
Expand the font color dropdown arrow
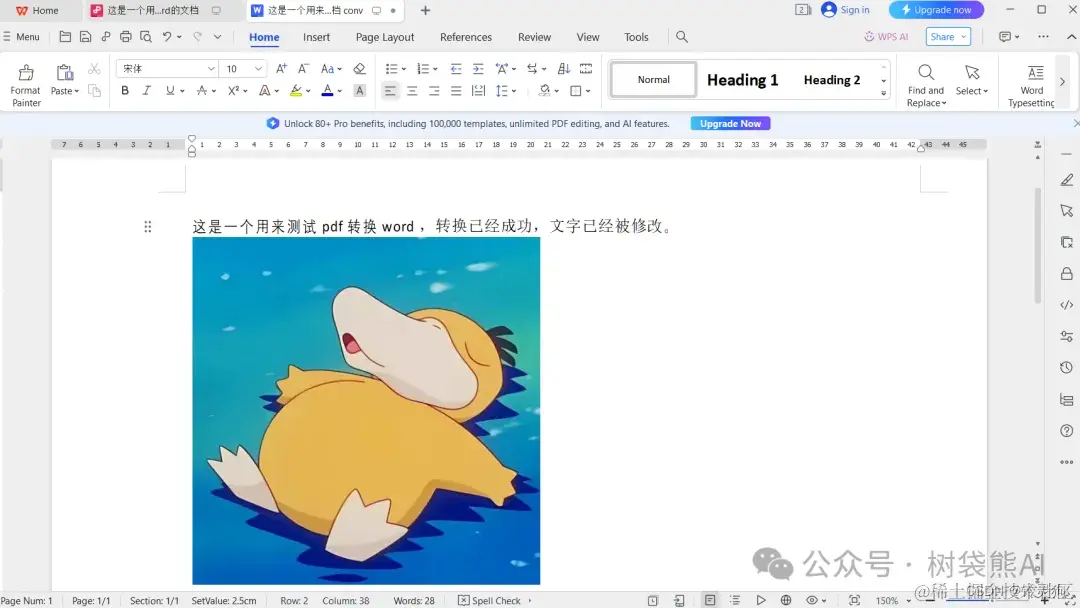pos(340,89)
